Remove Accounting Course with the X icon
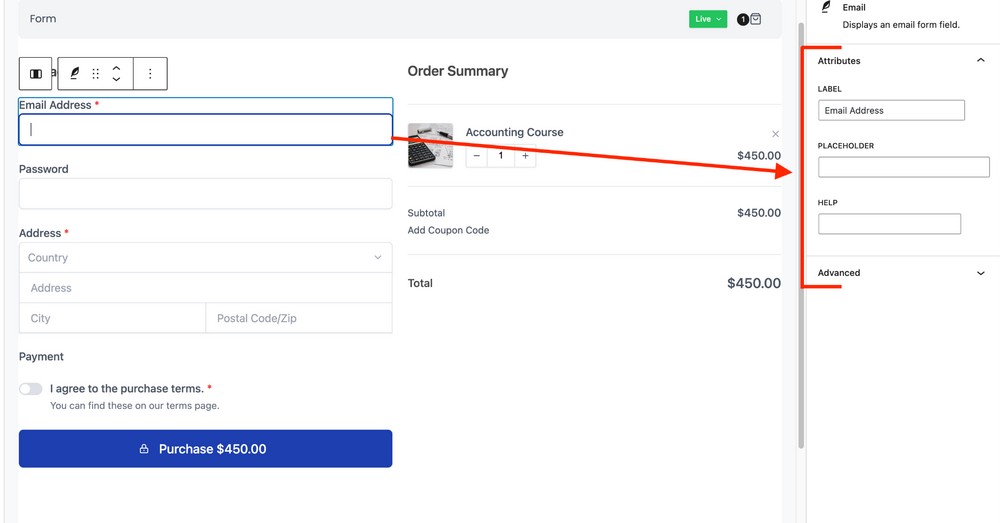This screenshot has height=523, width=1000. (x=775, y=134)
